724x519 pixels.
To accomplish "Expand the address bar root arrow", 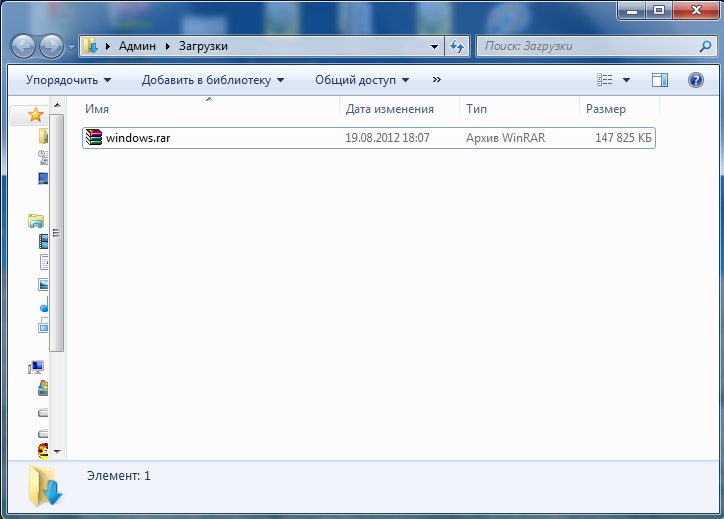I will [x=108, y=46].
